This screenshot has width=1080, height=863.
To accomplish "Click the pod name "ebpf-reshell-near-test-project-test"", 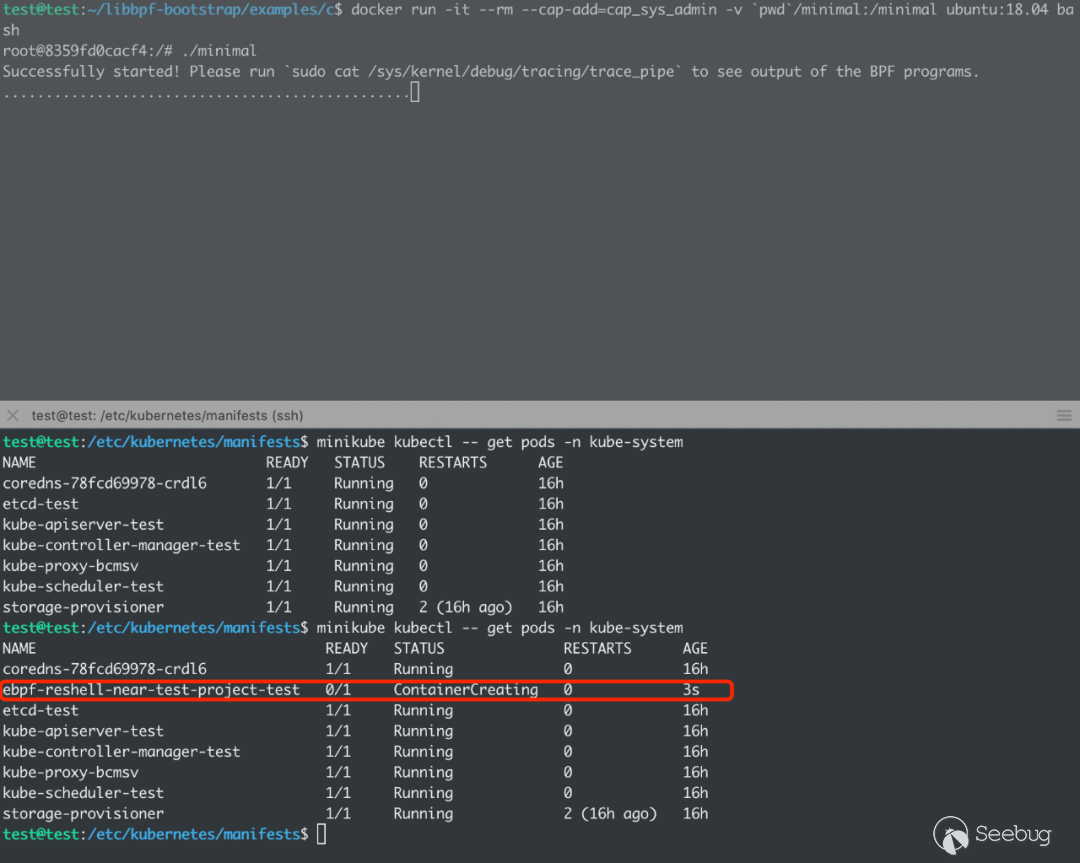I will pyautogui.click(x=151, y=690).
